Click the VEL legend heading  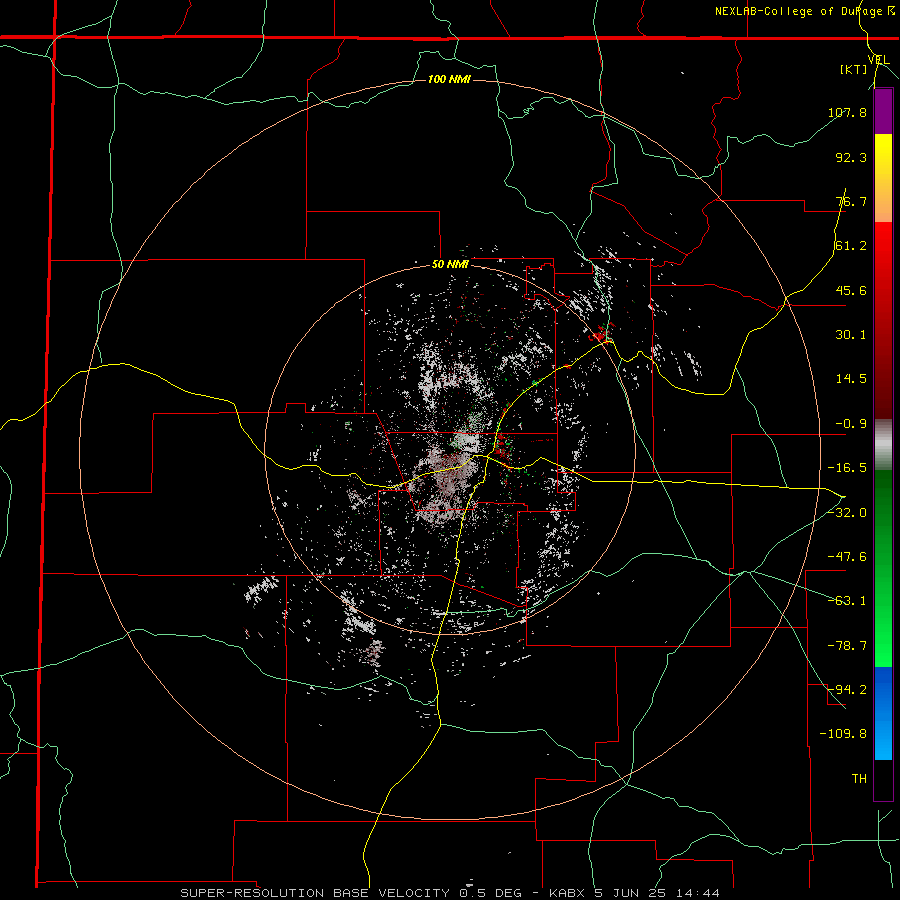pyautogui.click(x=878, y=60)
